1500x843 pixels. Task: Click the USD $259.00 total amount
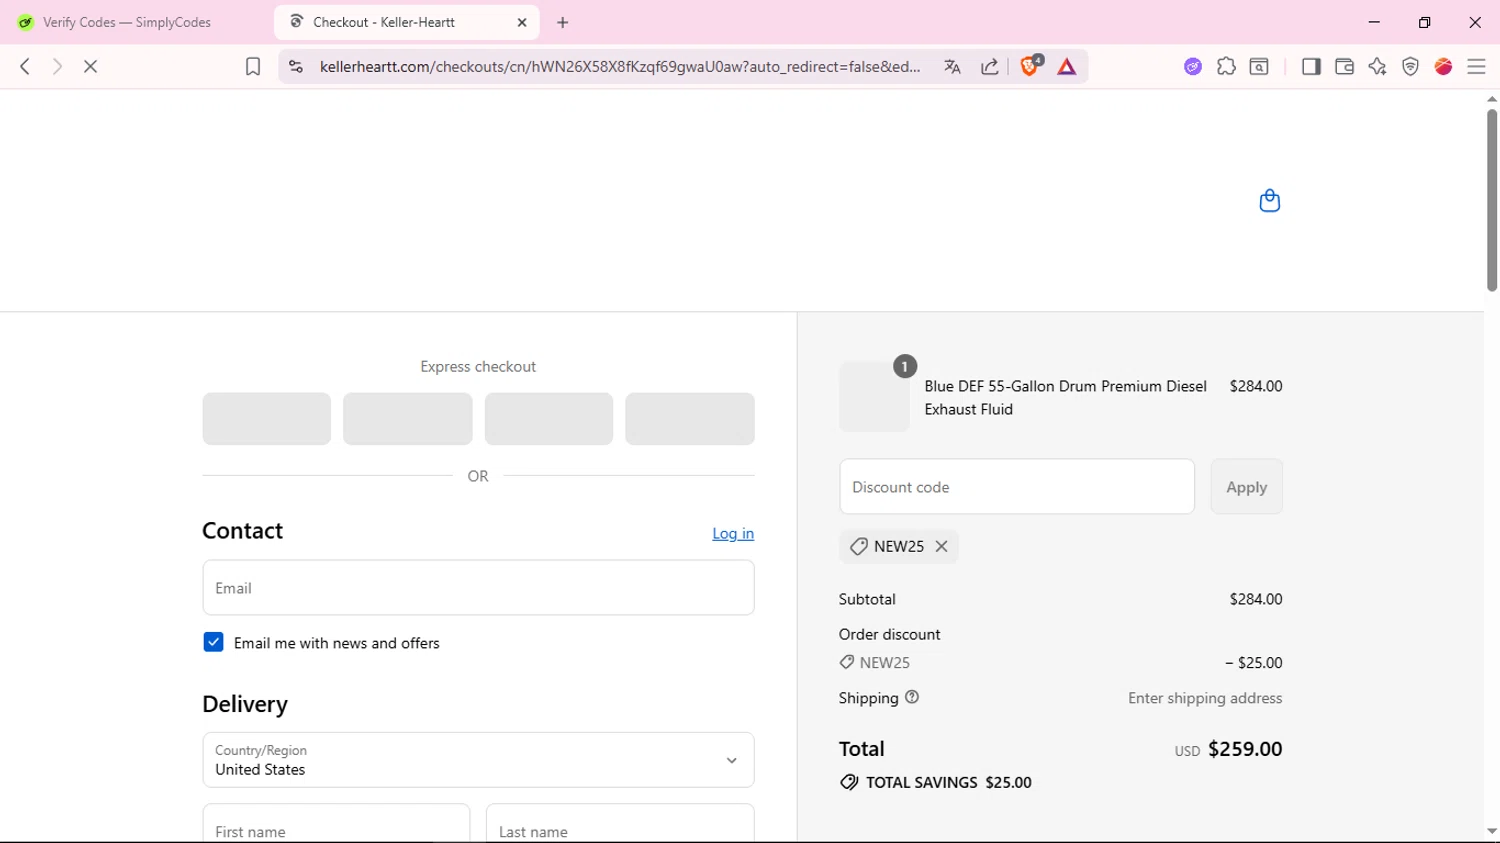coord(1228,749)
